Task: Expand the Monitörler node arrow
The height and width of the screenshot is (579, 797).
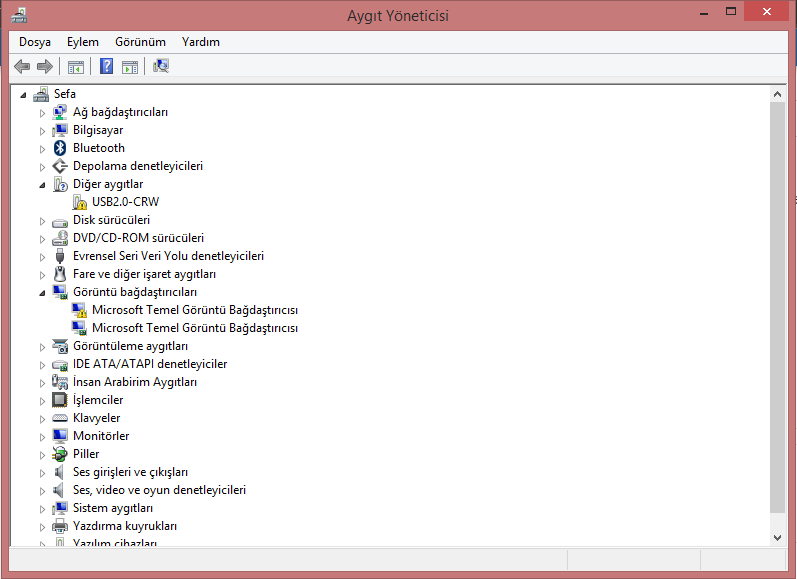Action: click(42, 437)
